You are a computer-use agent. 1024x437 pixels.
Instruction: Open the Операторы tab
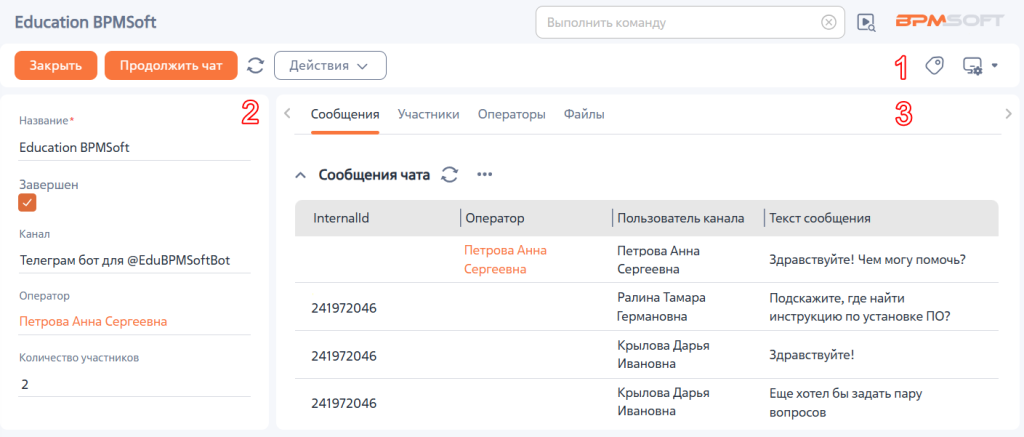pos(511,114)
